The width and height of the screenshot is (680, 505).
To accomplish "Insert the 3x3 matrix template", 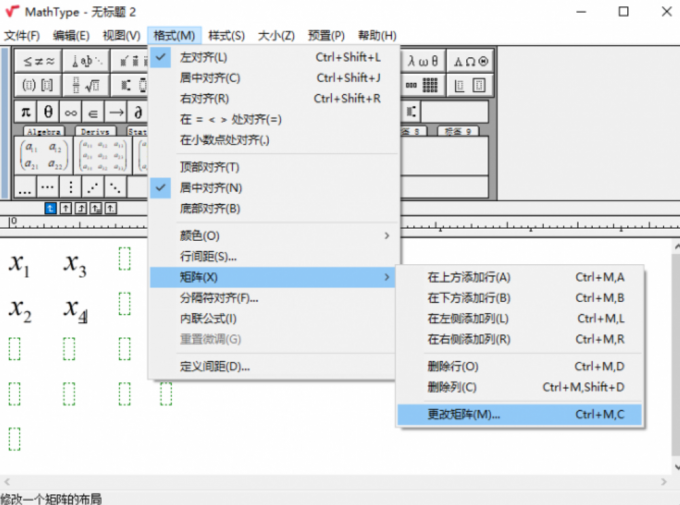I will 103,155.
